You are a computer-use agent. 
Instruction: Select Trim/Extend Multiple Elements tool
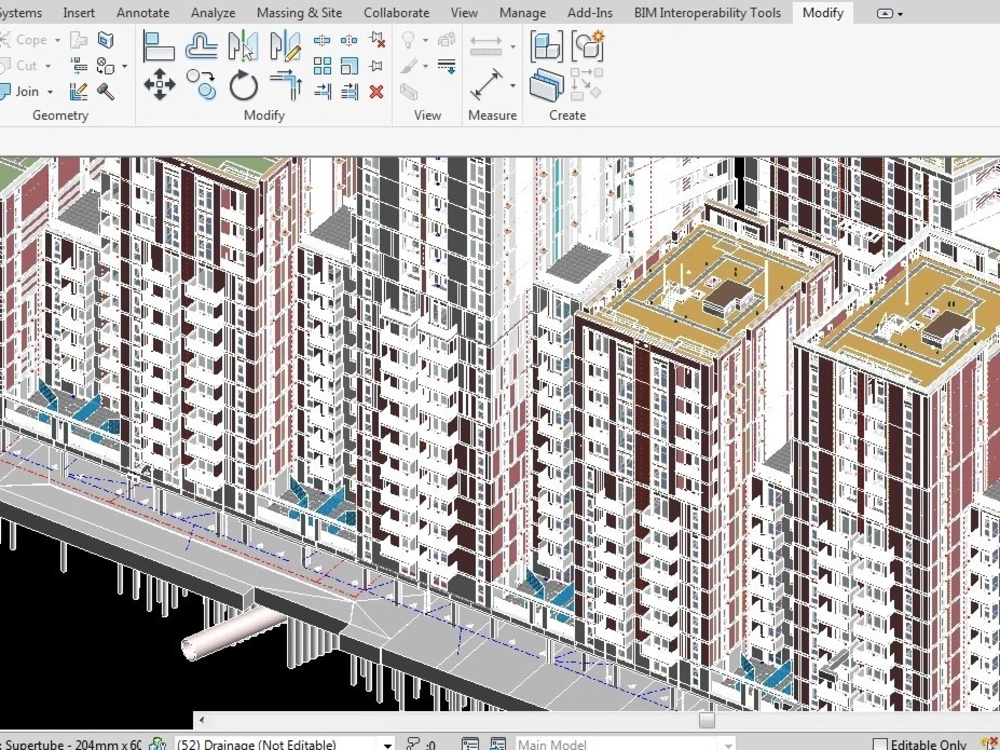point(349,91)
